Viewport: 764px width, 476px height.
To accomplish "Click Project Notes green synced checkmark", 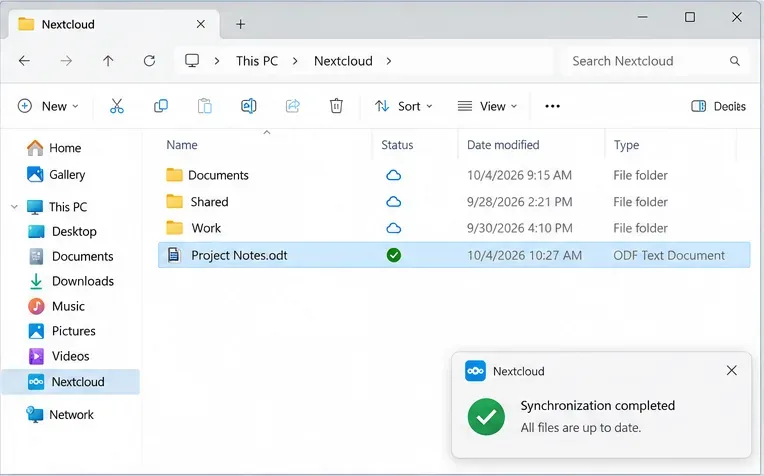I will pos(394,255).
